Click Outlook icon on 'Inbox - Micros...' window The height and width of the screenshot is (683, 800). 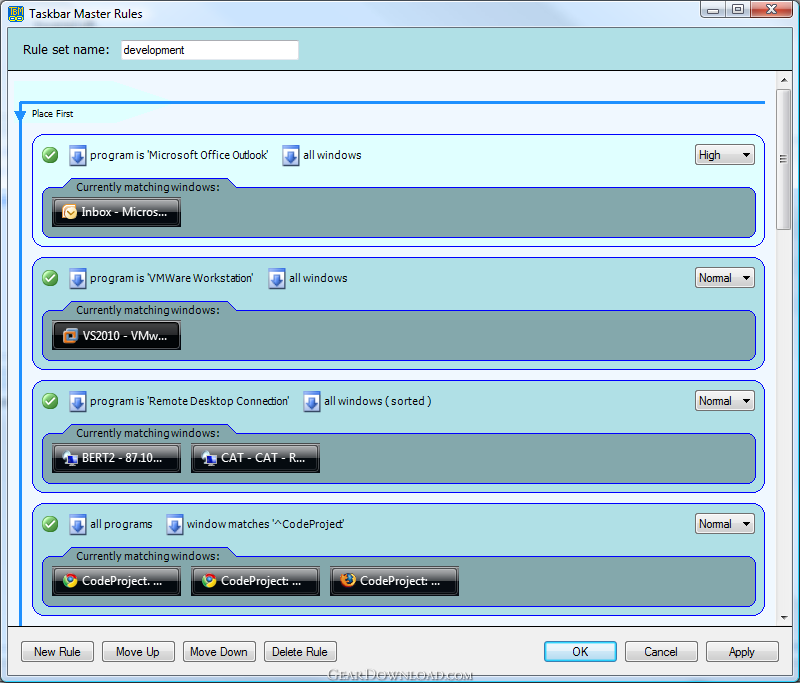[69, 212]
